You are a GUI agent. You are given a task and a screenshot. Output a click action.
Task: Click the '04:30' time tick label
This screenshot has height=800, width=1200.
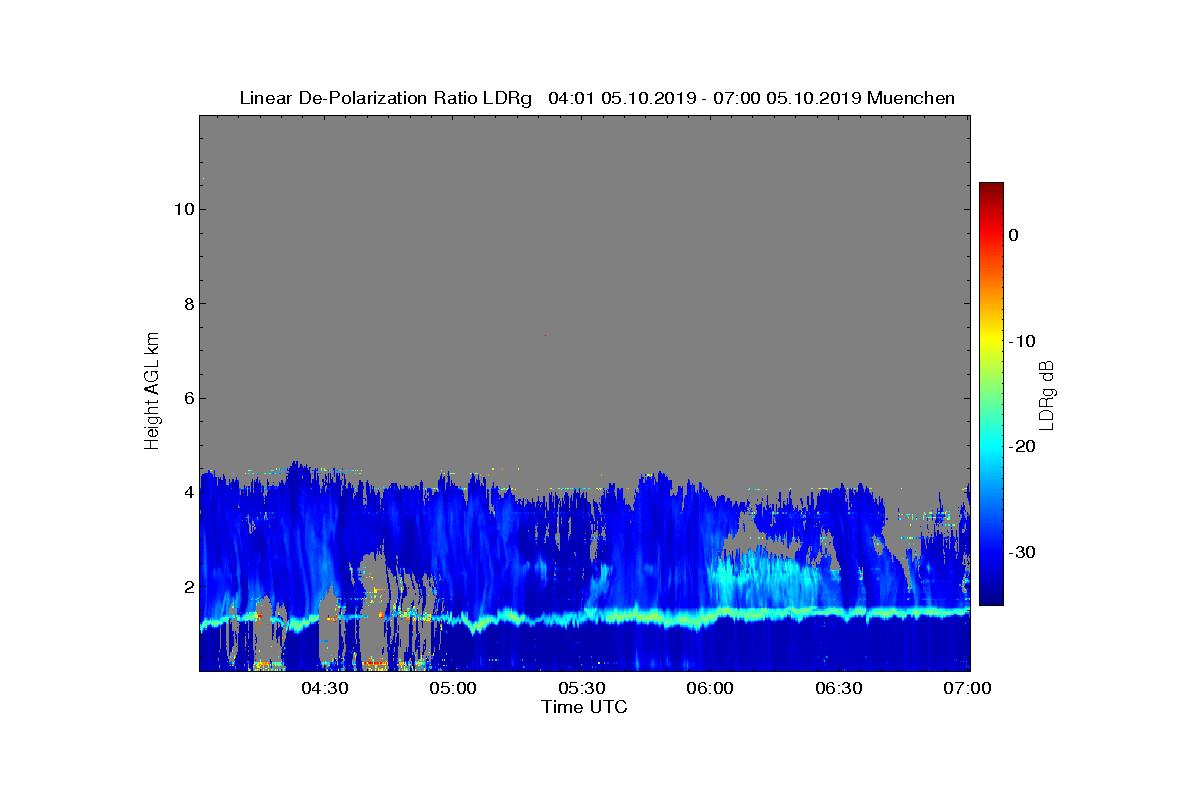[324, 689]
